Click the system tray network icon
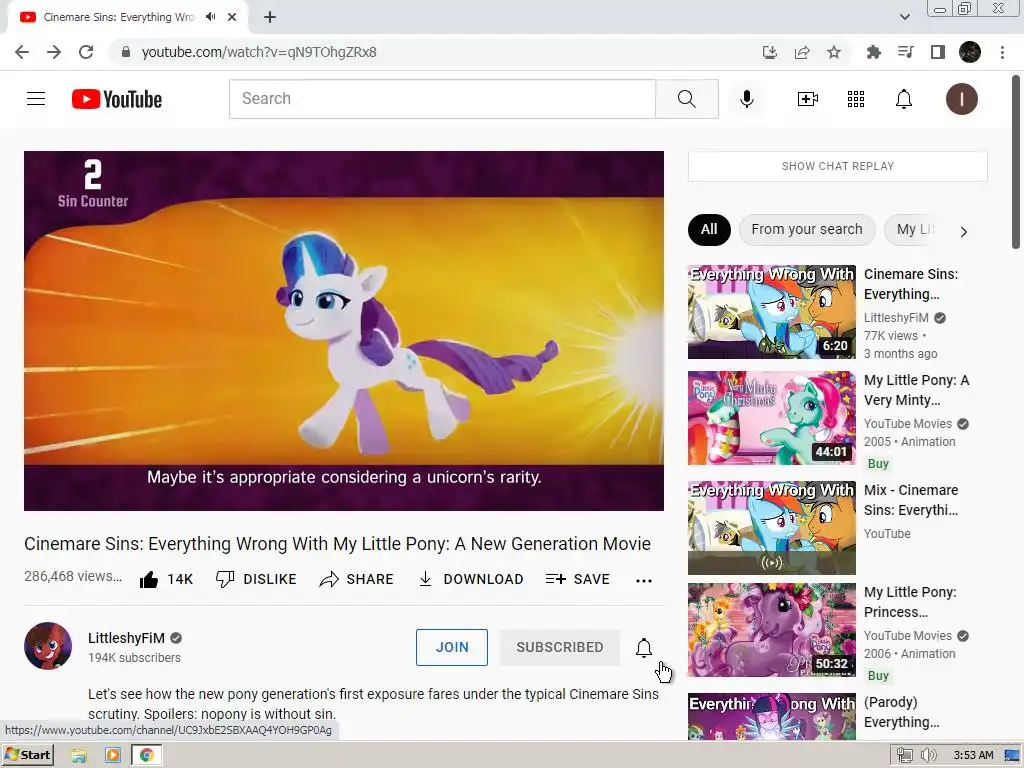 904,756
